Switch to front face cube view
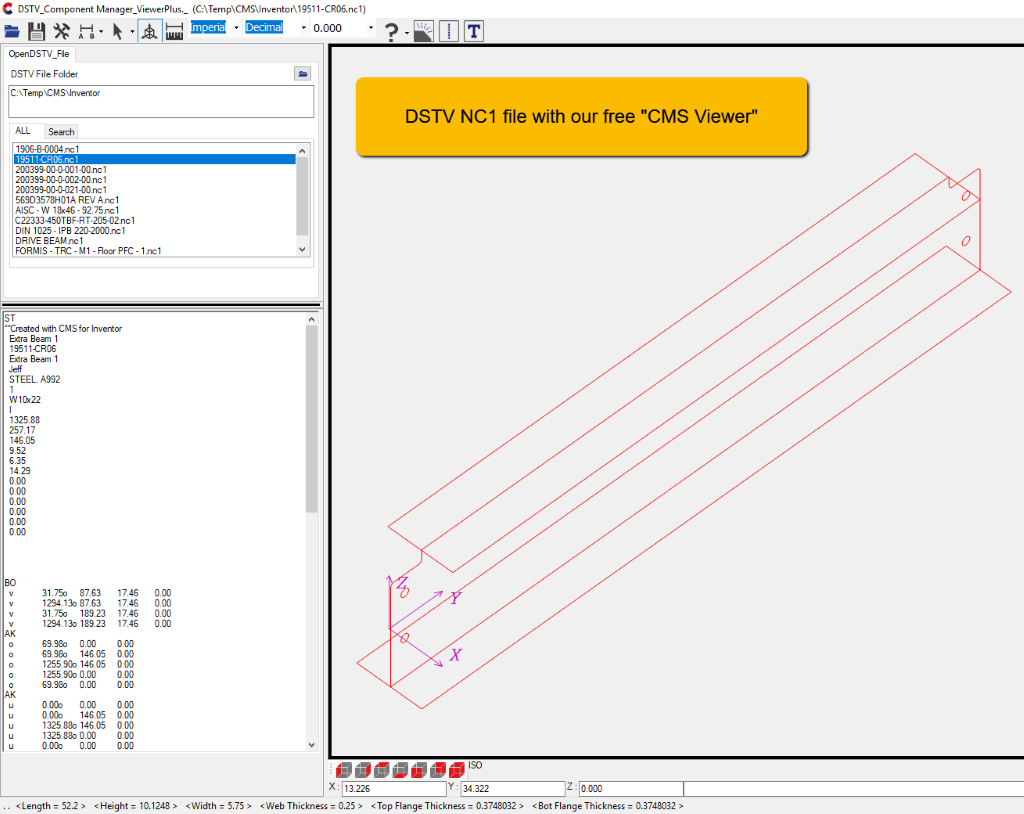The image size is (1024, 814). (x=419, y=770)
